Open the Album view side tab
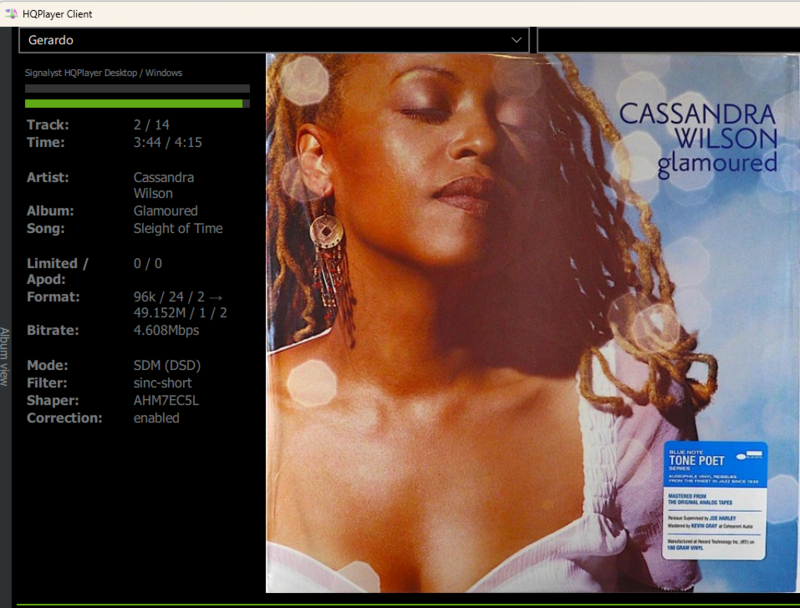 point(5,356)
